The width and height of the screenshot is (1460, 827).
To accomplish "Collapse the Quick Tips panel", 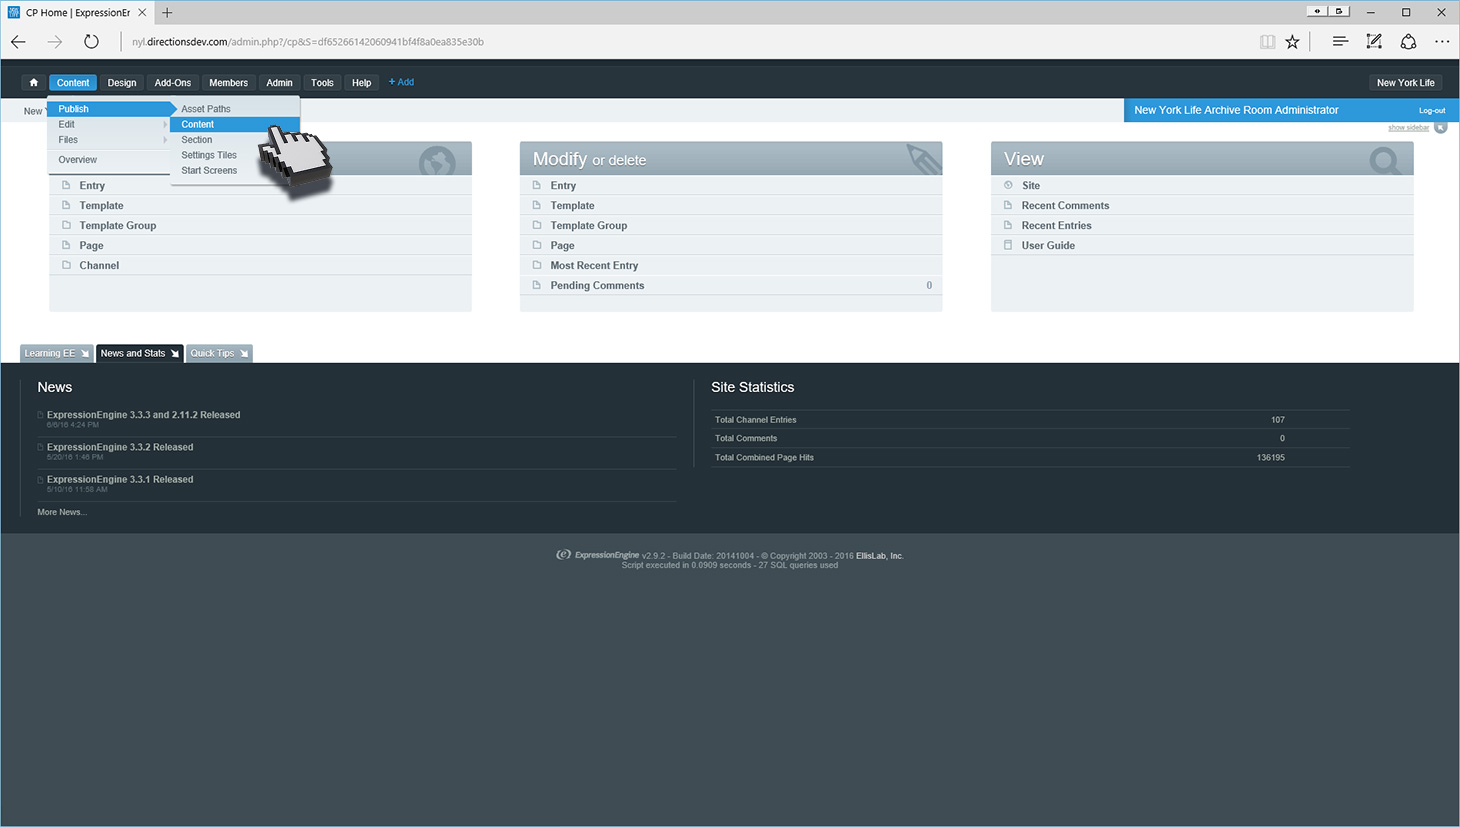I will pos(219,353).
